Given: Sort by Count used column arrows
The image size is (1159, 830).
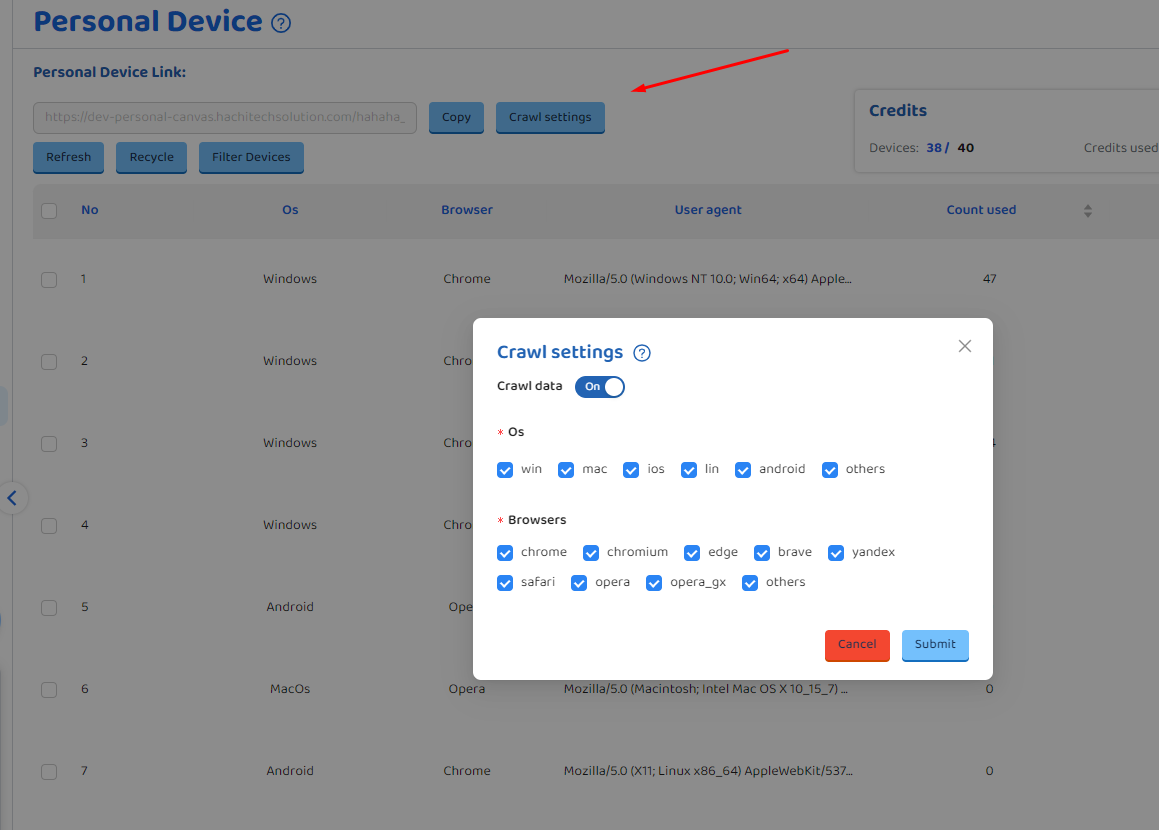Looking at the screenshot, I should 1088,211.
